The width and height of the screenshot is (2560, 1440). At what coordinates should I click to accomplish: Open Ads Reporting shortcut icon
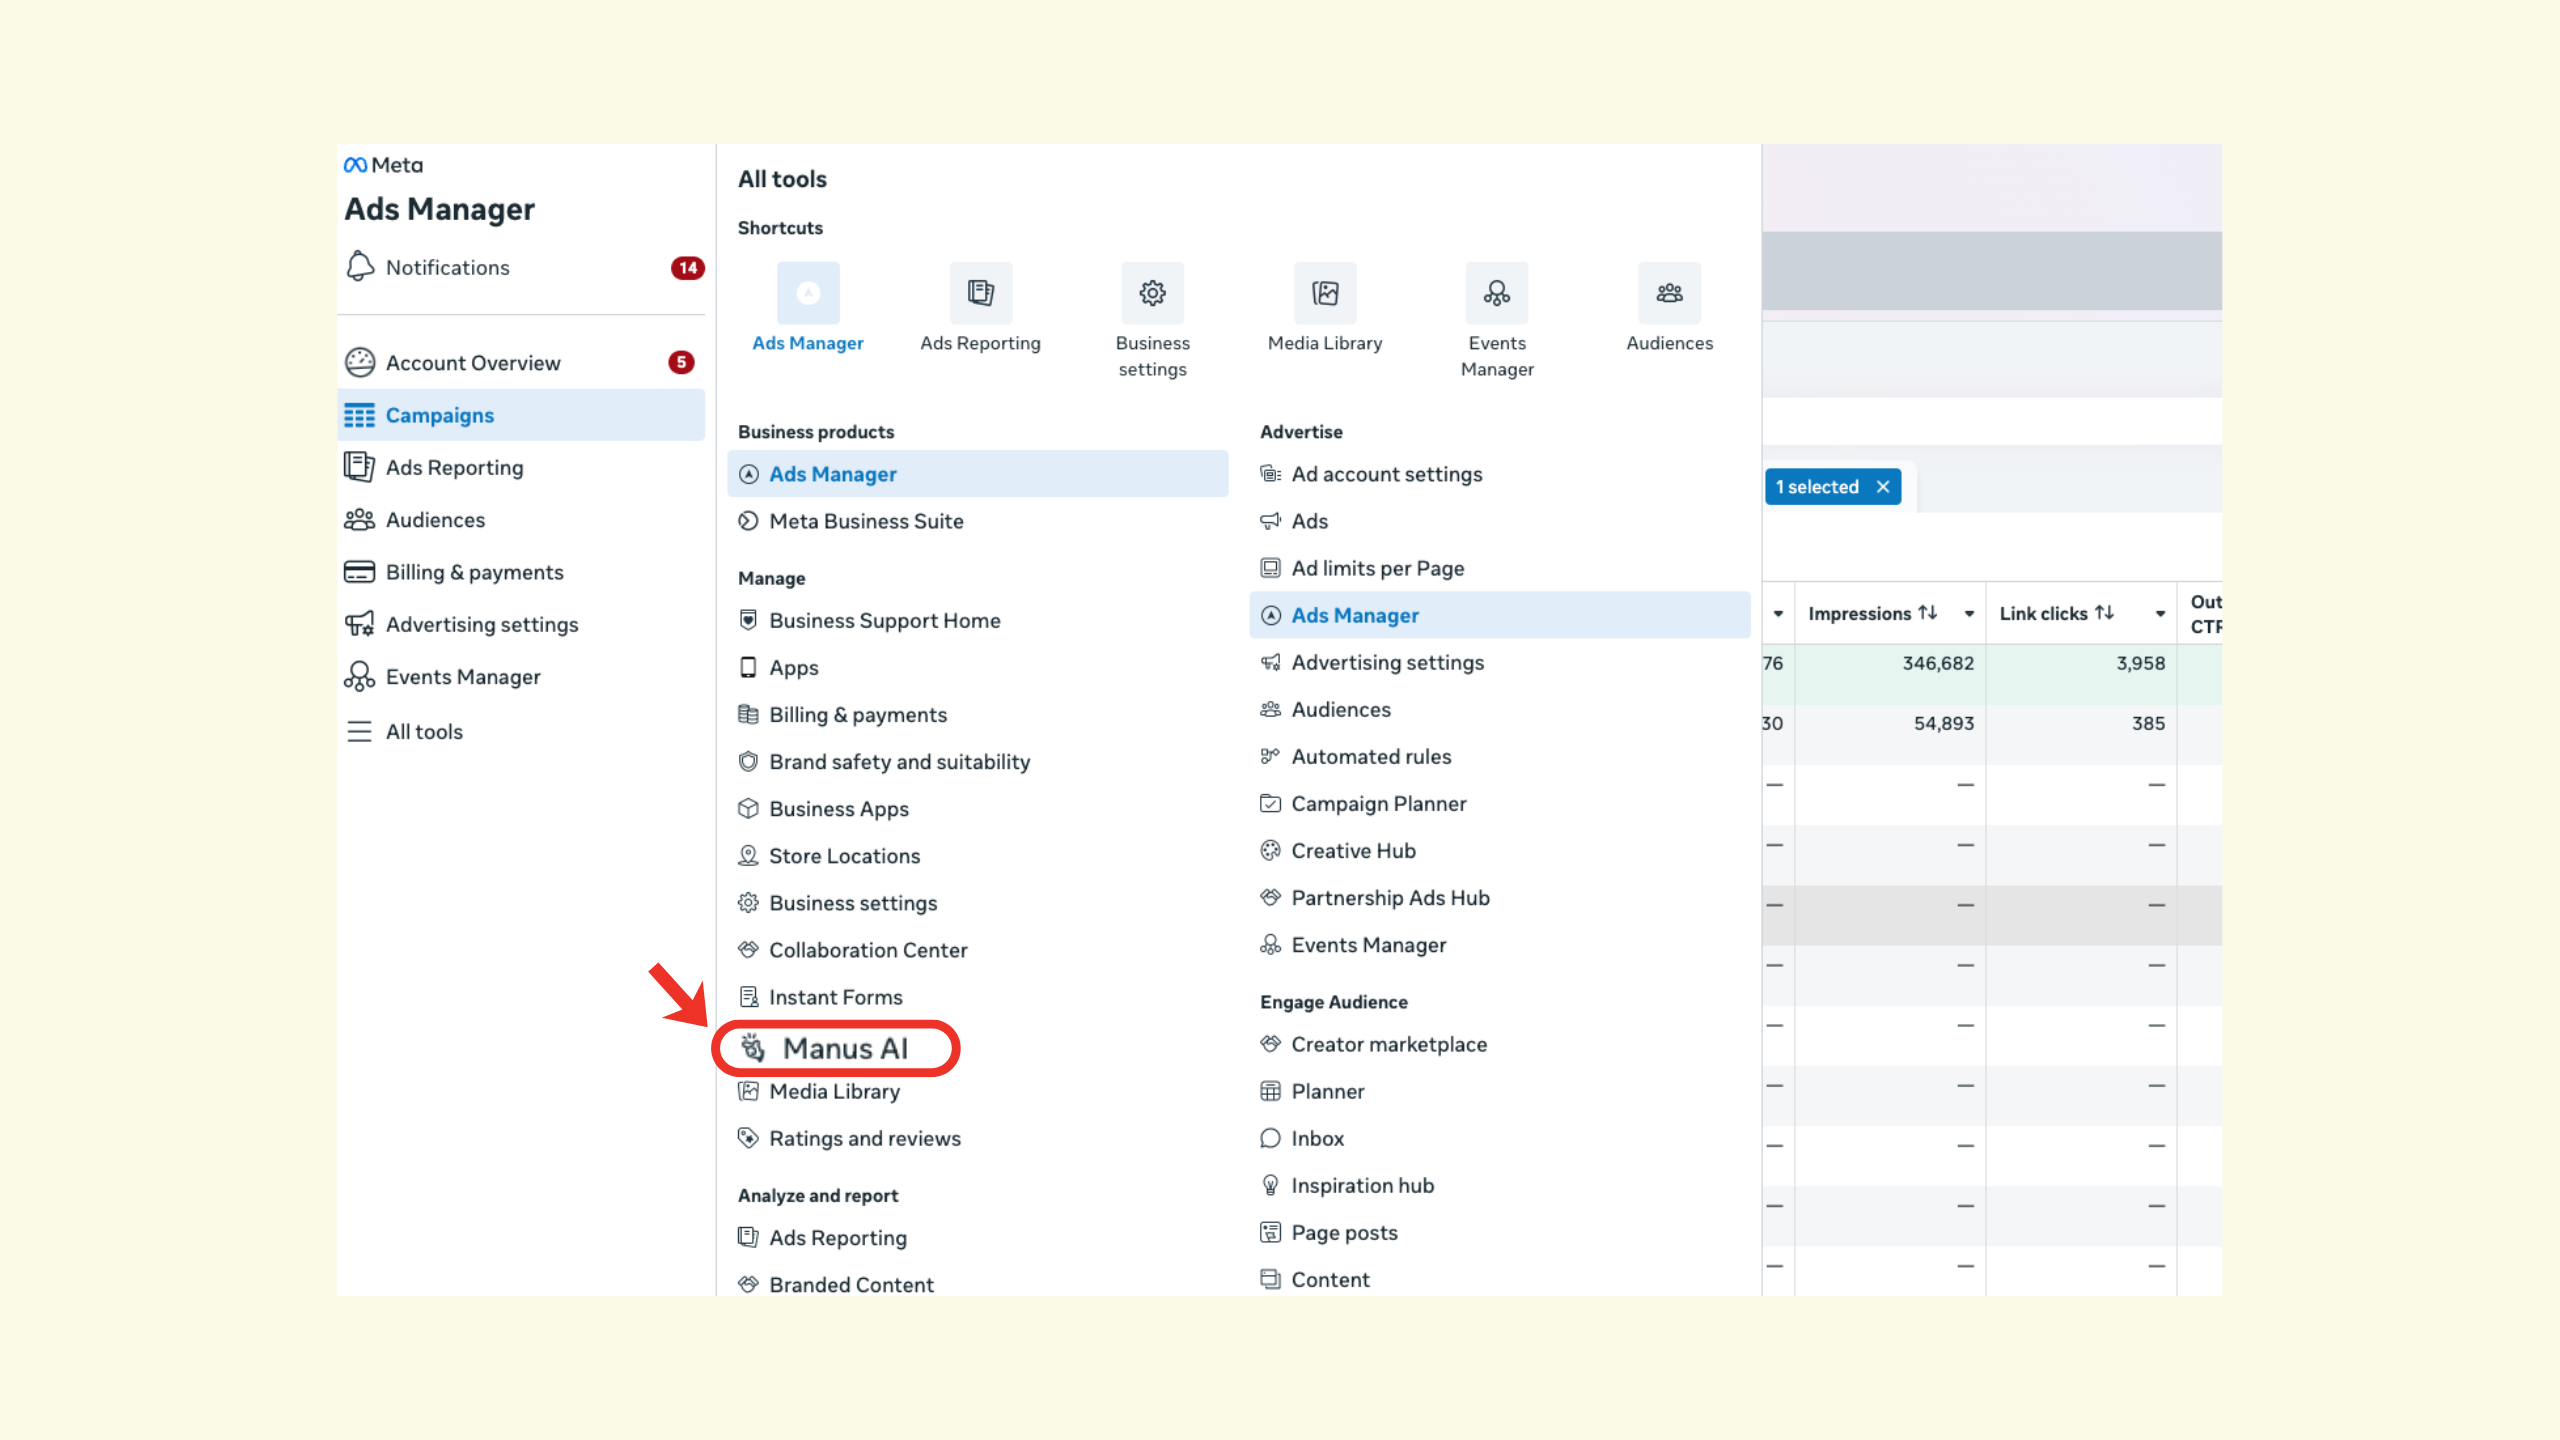(980, 293)
